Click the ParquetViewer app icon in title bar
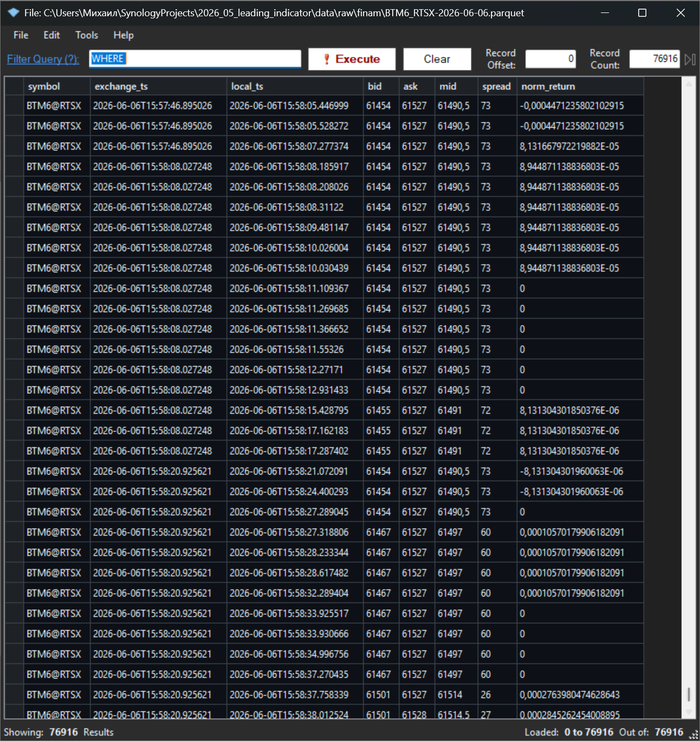The height and width of the screenshot is (741, 700). pyautogui.click(x=13, y=13)
